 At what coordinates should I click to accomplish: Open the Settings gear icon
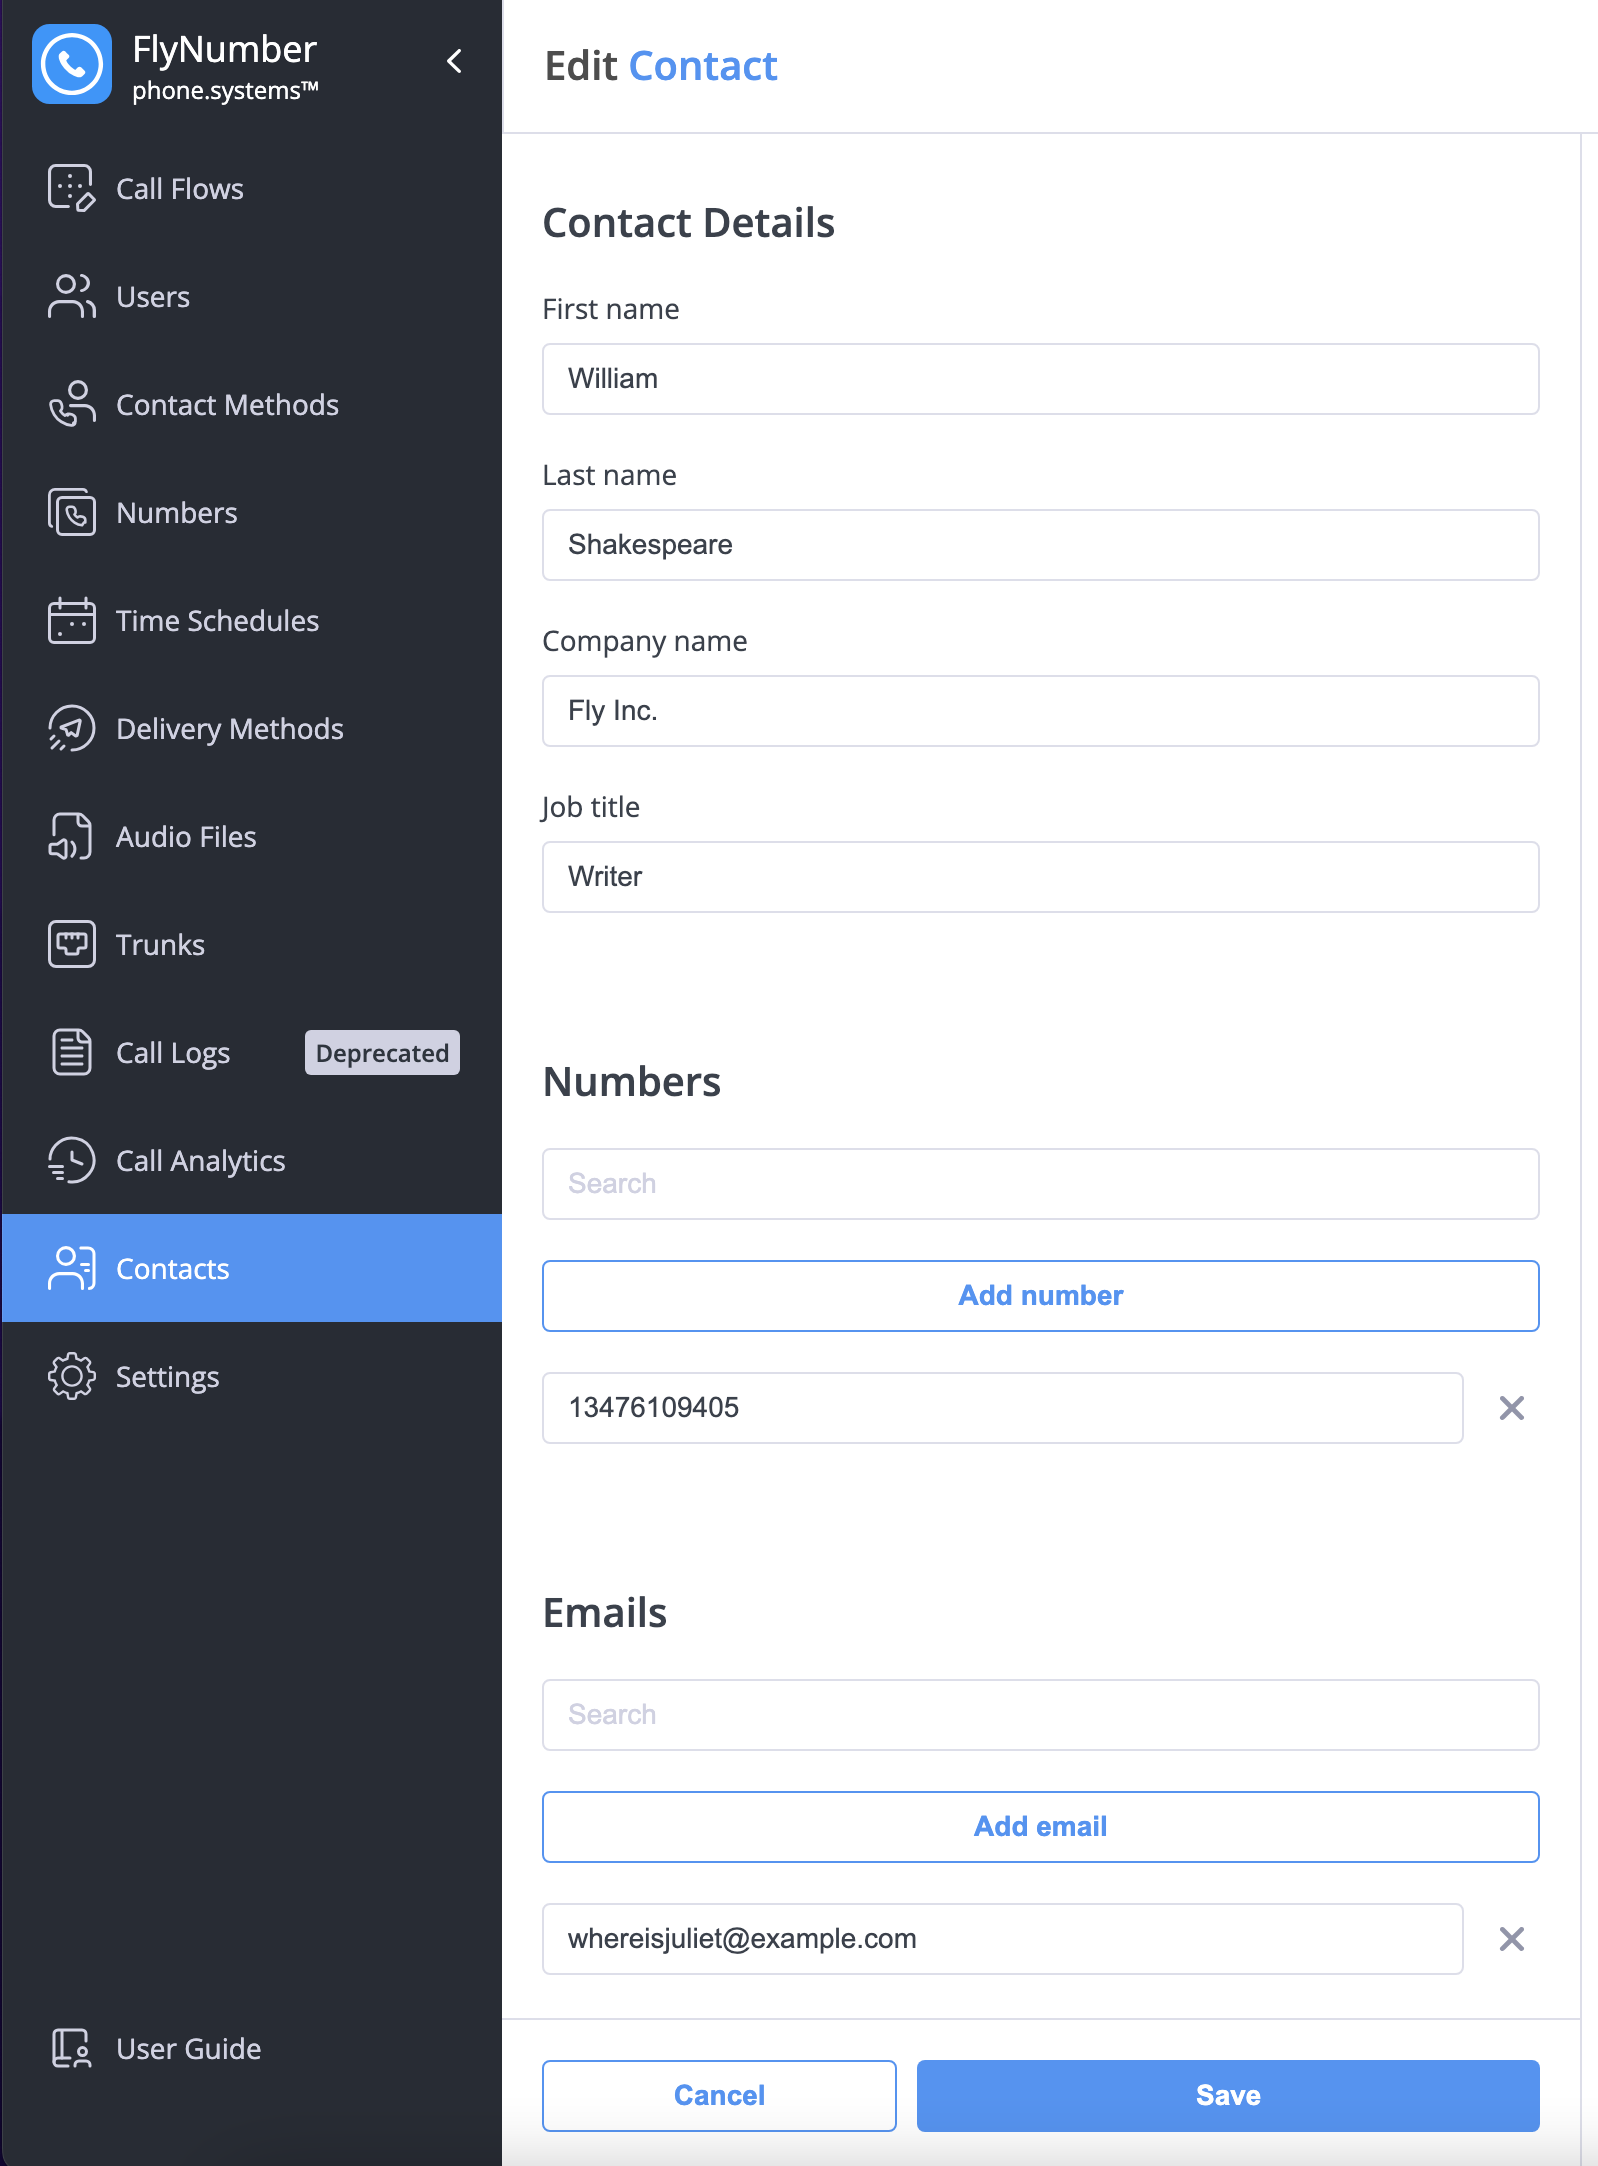pyautogui.click(x=72, y=1377)
